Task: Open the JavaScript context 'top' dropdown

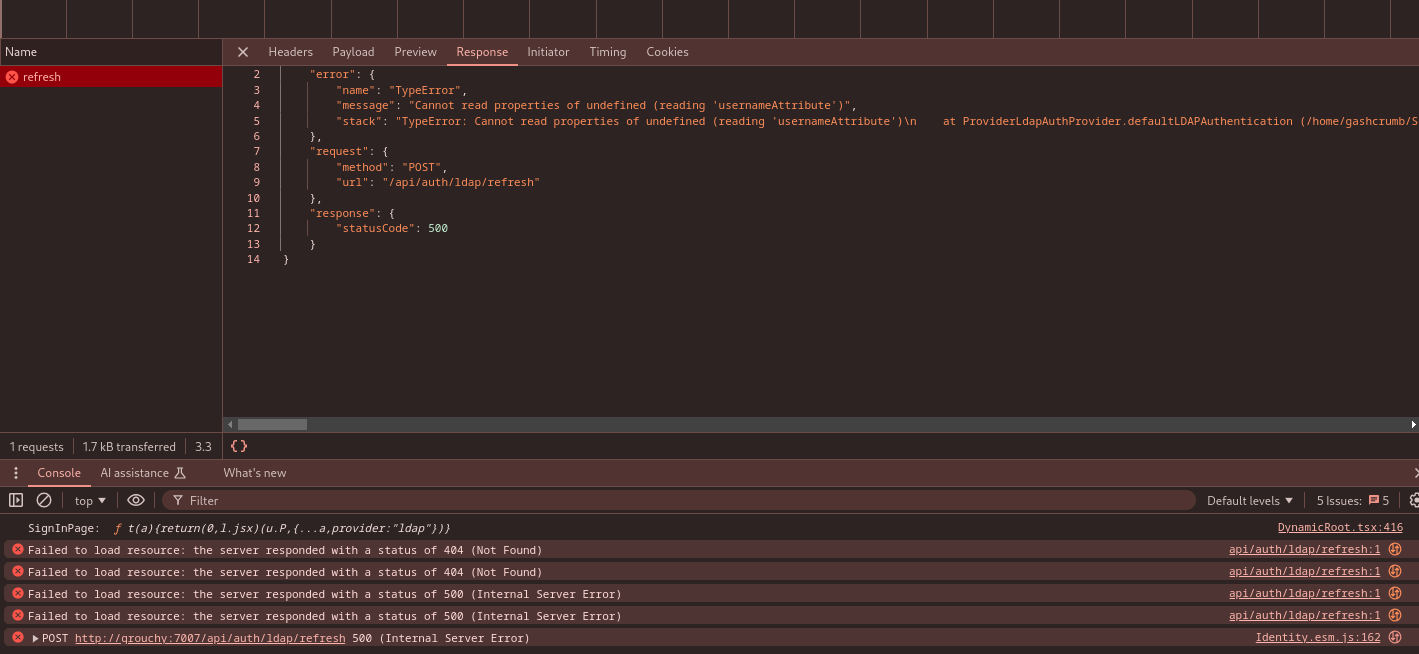Action: point(90,500)
